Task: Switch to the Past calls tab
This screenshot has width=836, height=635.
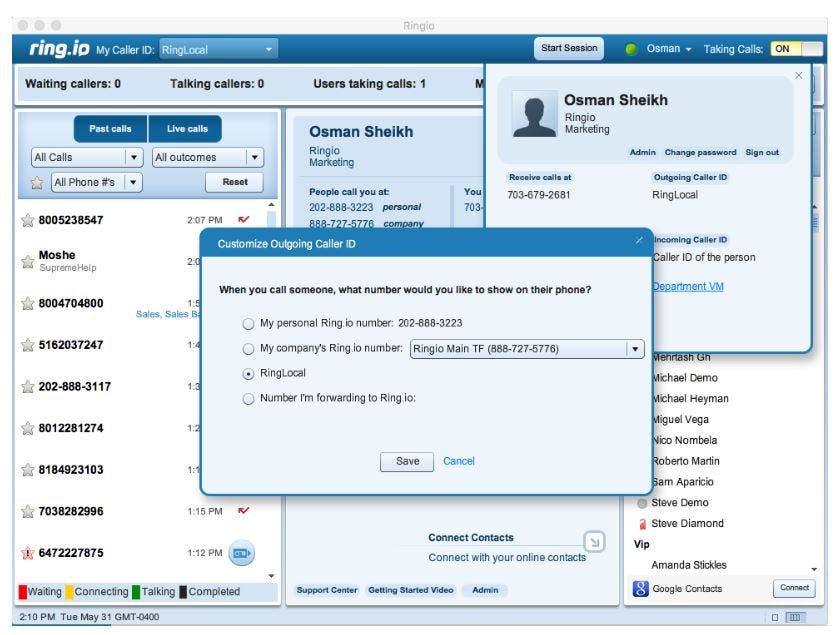Action: (110, 128)
